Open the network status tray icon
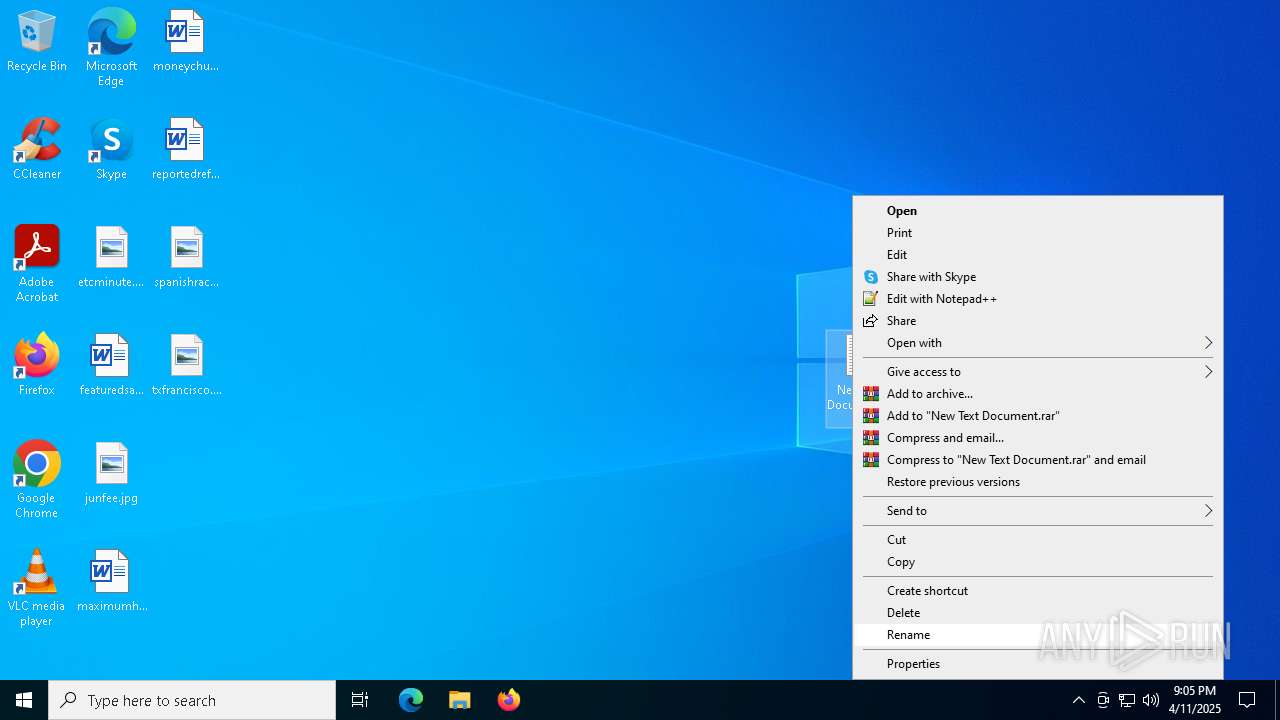1280x720 pixels. [1127, 700]
